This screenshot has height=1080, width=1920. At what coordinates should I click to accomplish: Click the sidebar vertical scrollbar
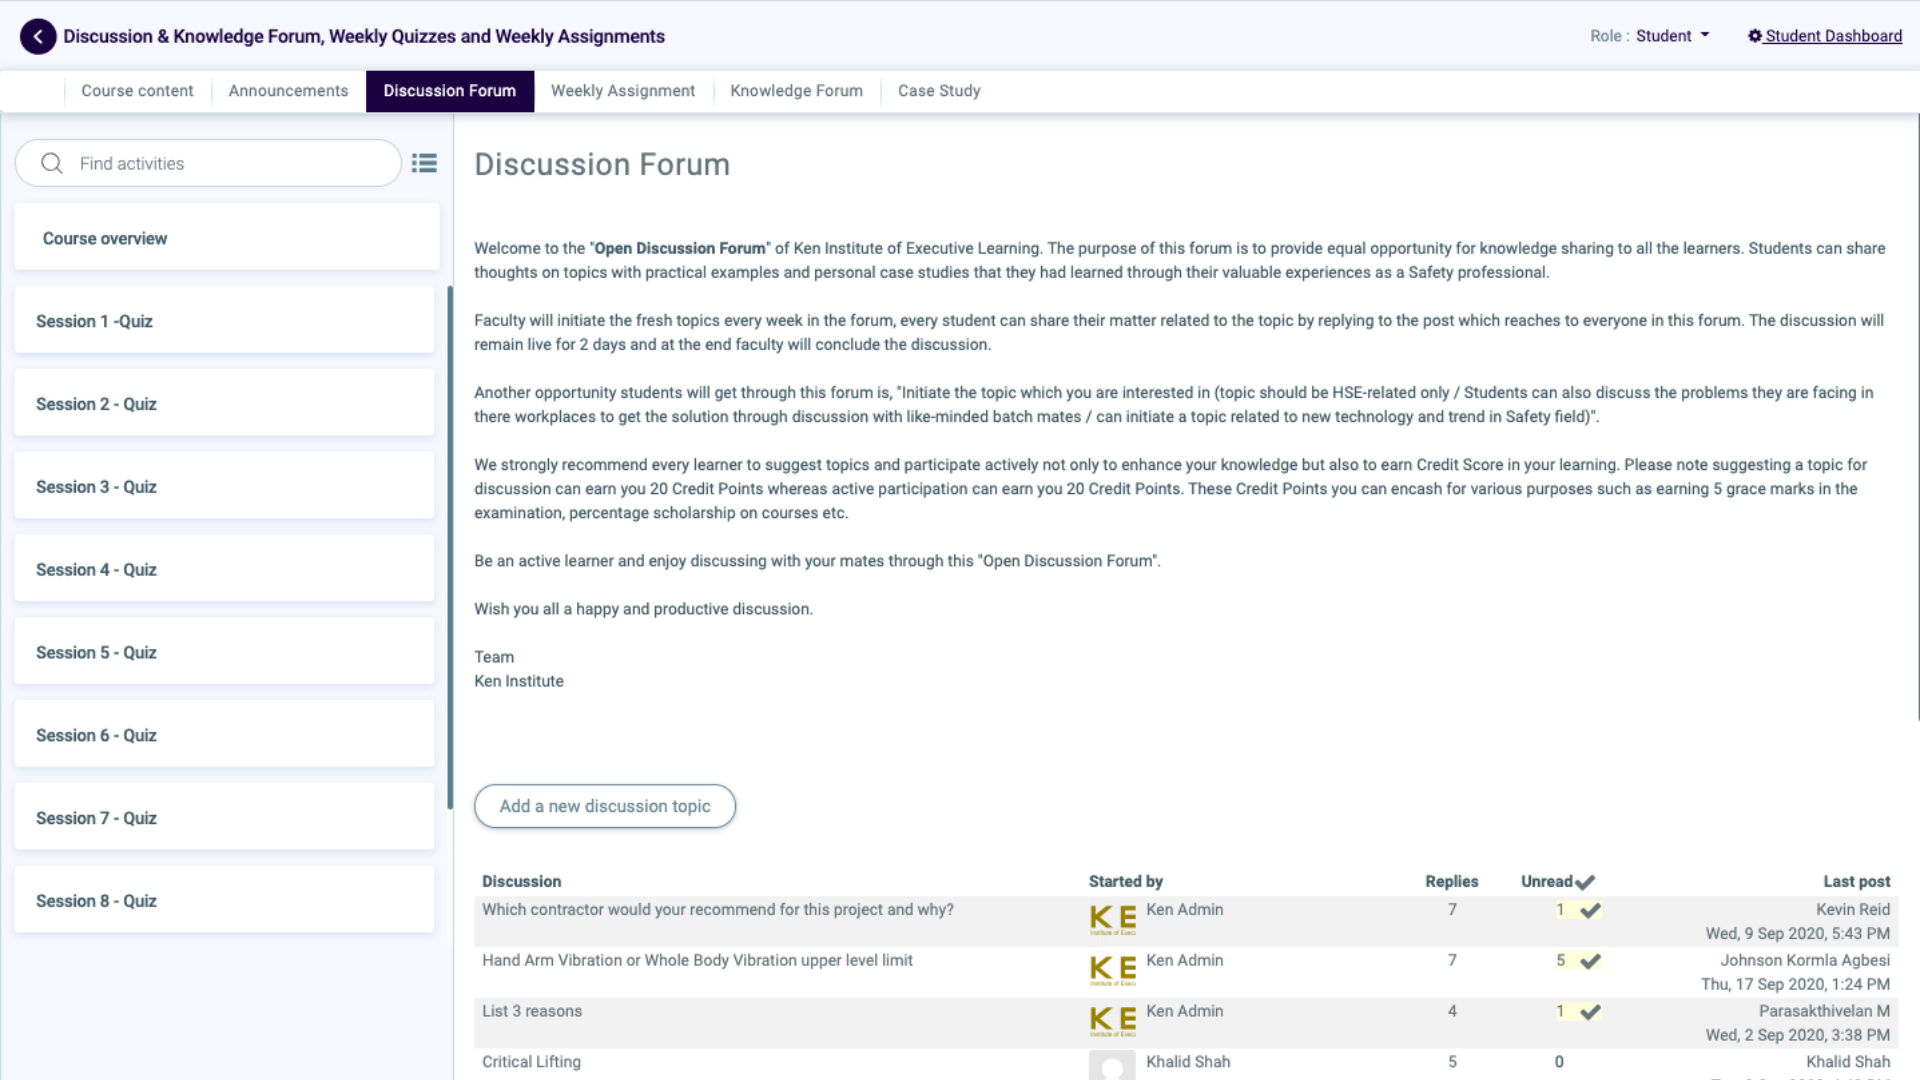450,548
